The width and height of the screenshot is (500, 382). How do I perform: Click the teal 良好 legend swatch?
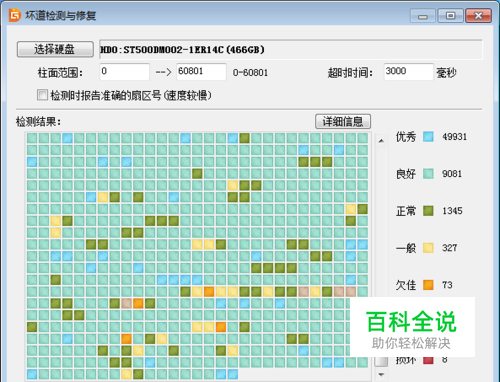pyautogui.click(x=428, y=174)
